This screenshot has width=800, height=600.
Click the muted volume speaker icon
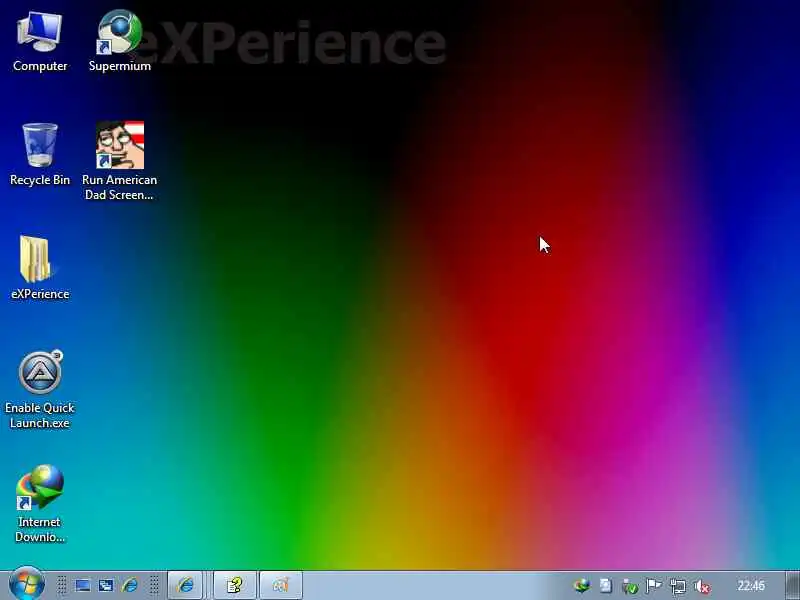[x=703, y=586]
